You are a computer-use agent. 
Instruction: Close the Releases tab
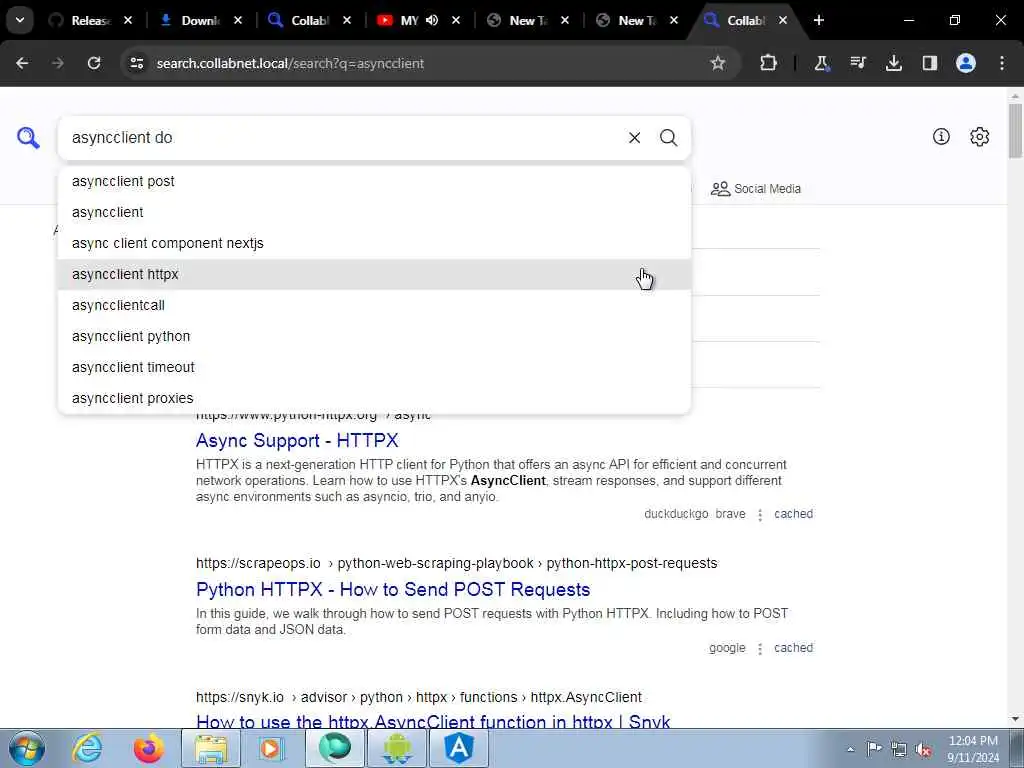[x=128, y=20]
